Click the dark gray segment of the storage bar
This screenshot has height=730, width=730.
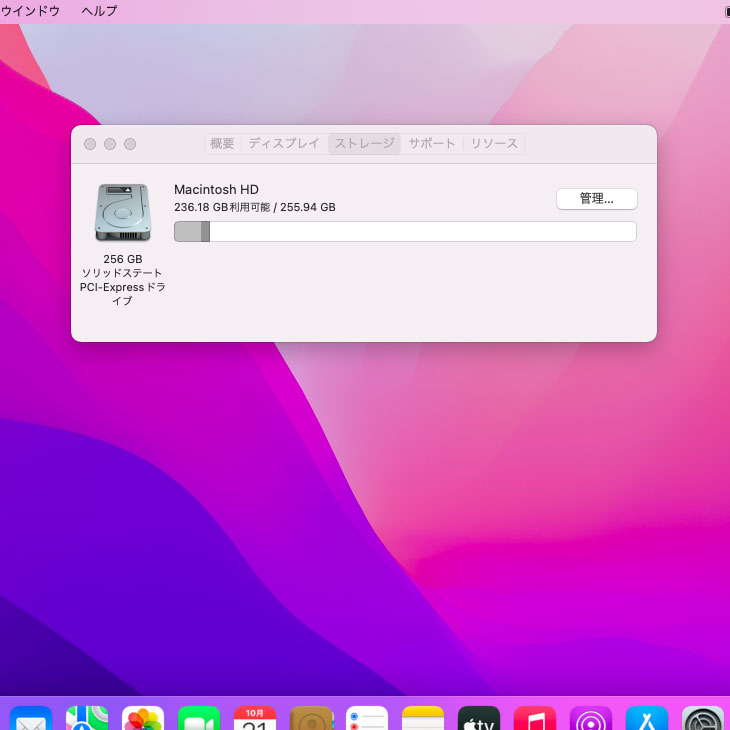click(x=205, y=231)
